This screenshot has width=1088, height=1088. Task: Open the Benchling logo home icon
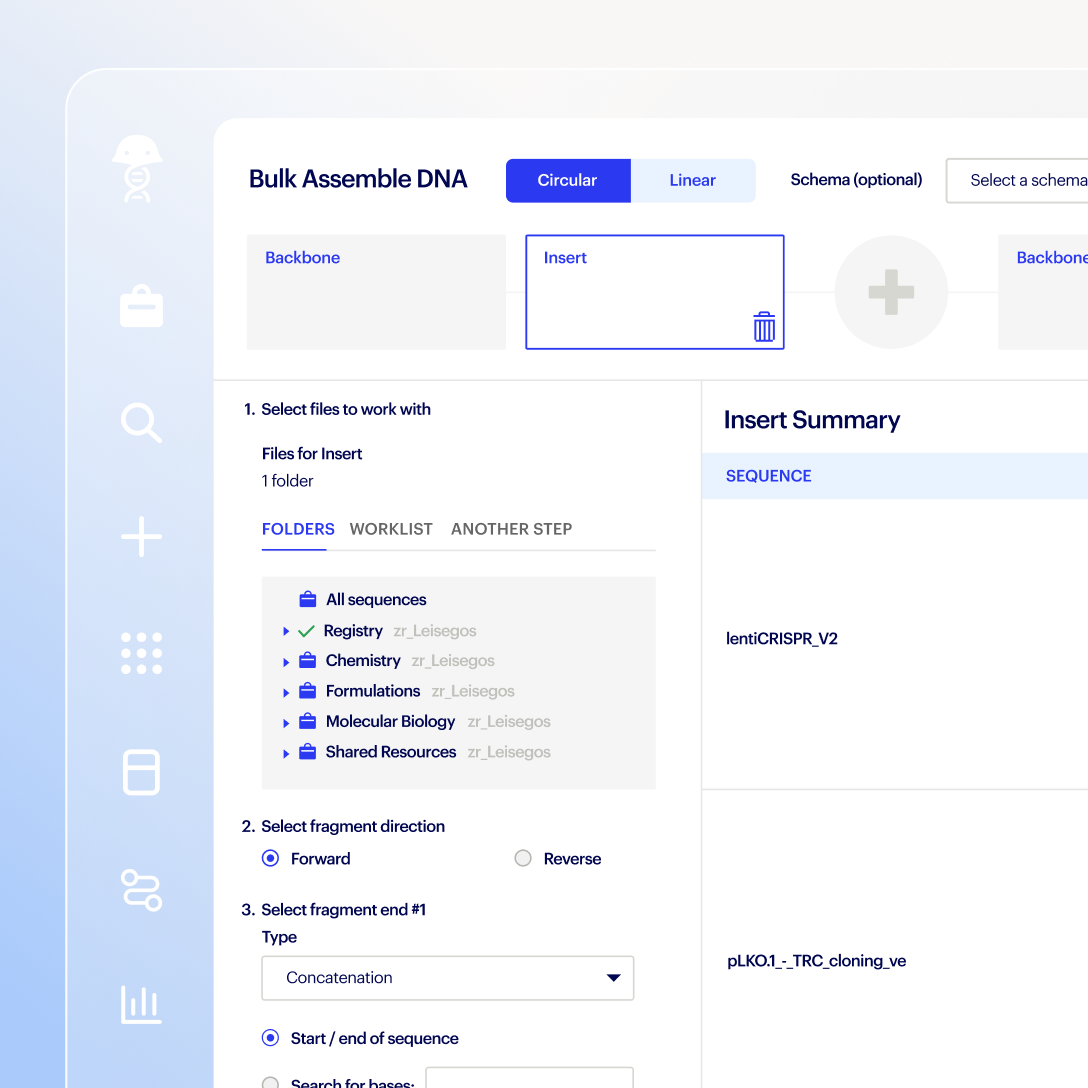137,169
